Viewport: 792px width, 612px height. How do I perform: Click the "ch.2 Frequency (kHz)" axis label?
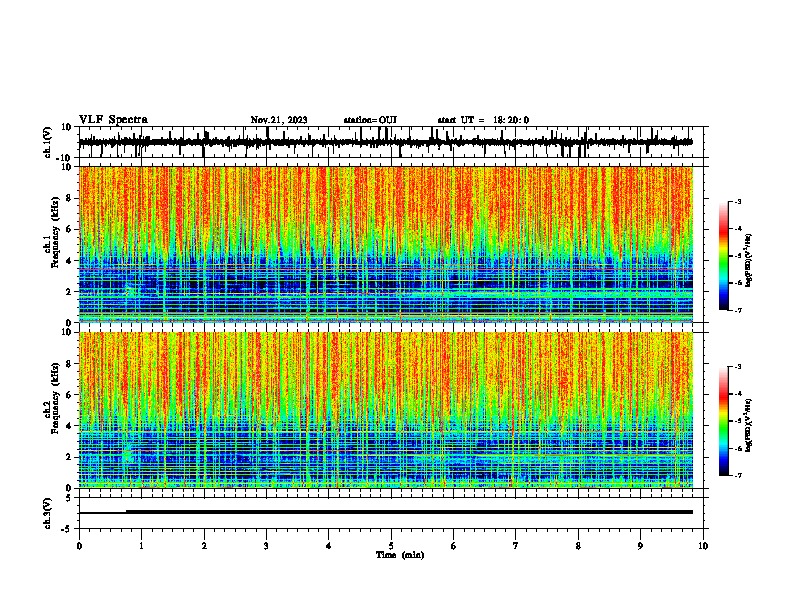51,398
